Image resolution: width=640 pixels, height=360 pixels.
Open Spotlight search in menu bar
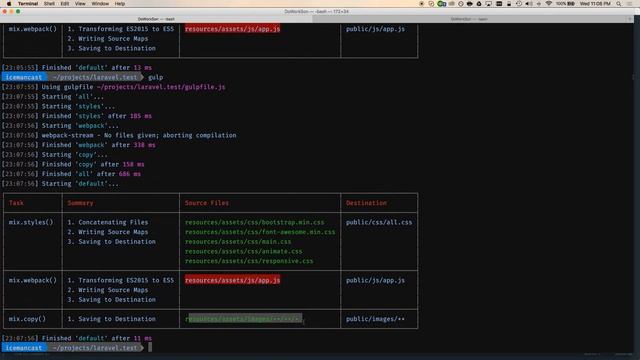point(619,4)
